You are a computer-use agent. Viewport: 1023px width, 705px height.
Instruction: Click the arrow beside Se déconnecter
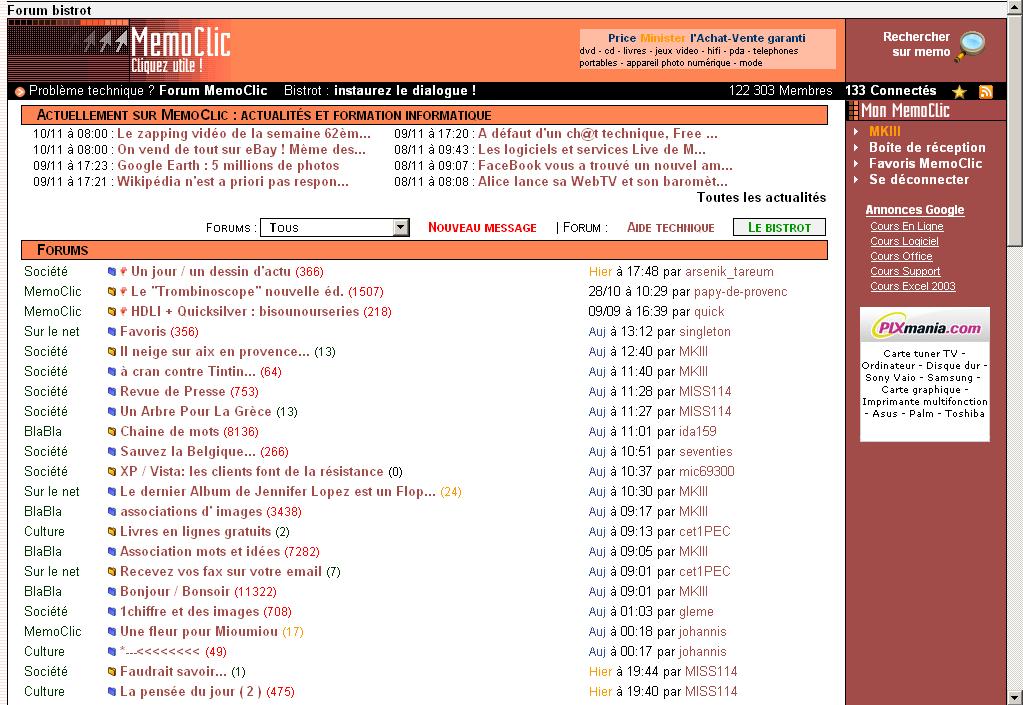pyautogui.click(x=856, y=179)
